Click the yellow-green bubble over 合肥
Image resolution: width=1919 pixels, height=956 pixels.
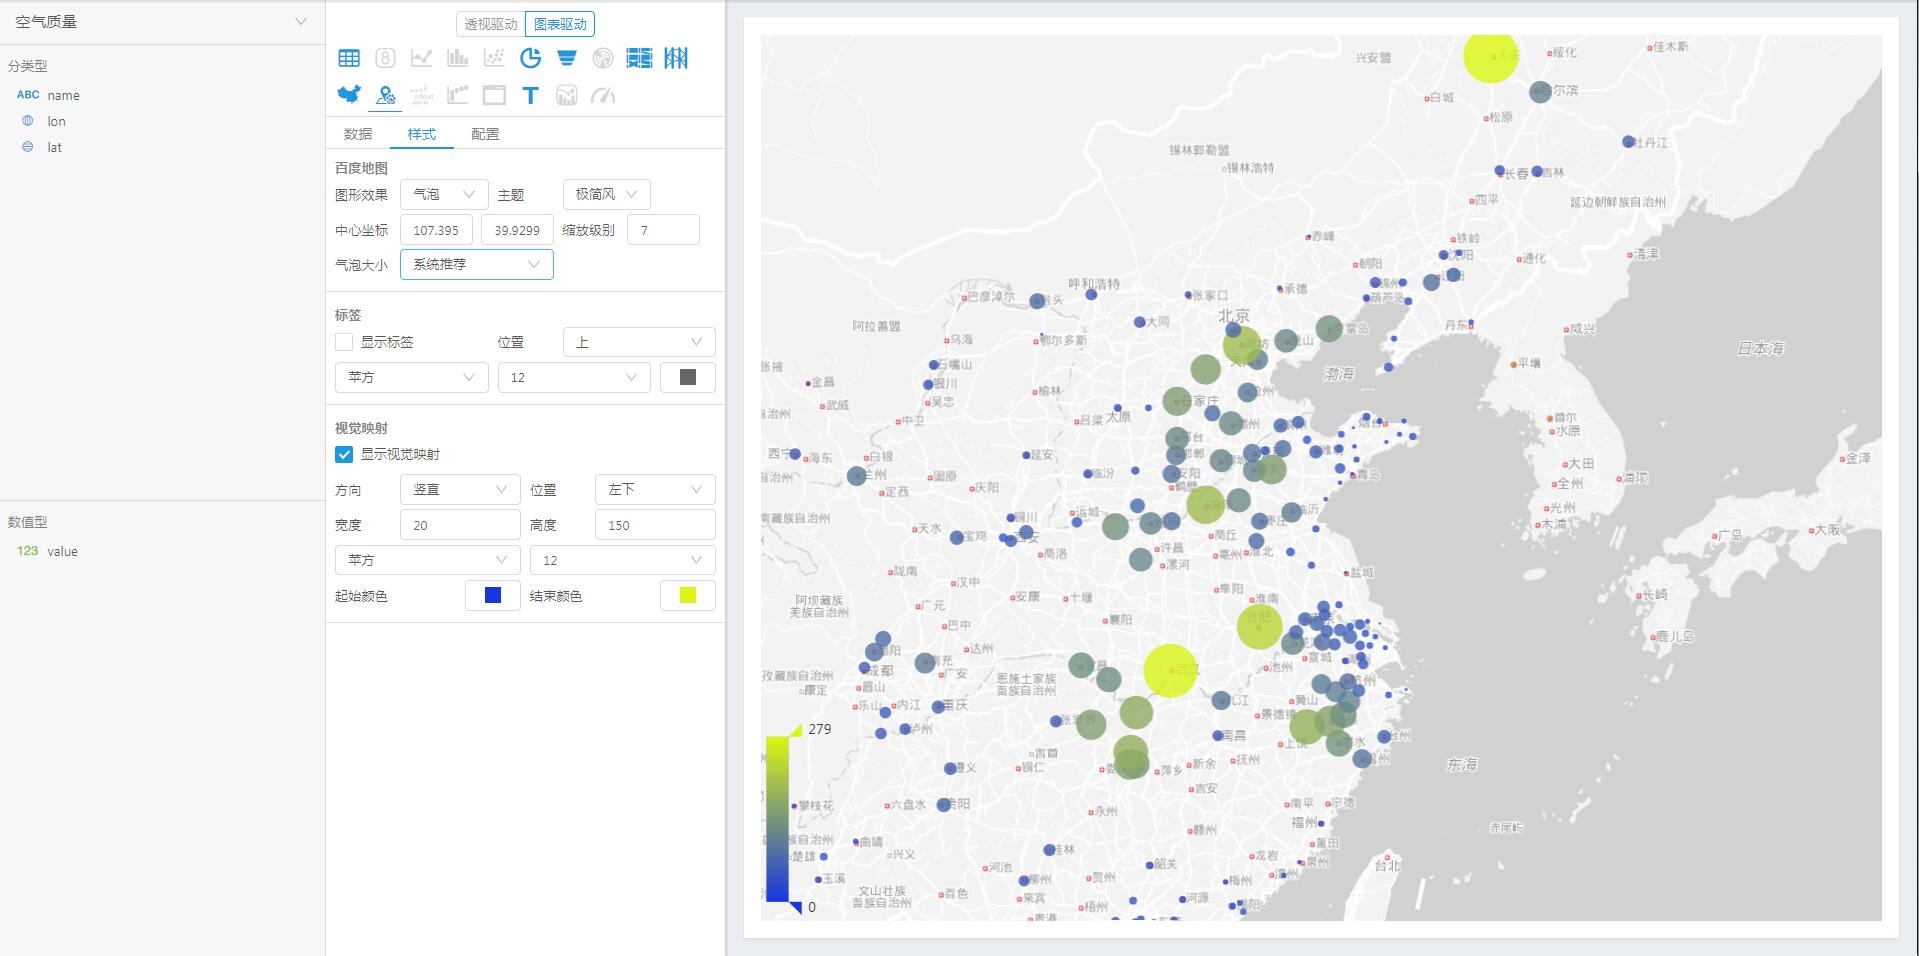pyautogui.click(x=1259, y=626)
